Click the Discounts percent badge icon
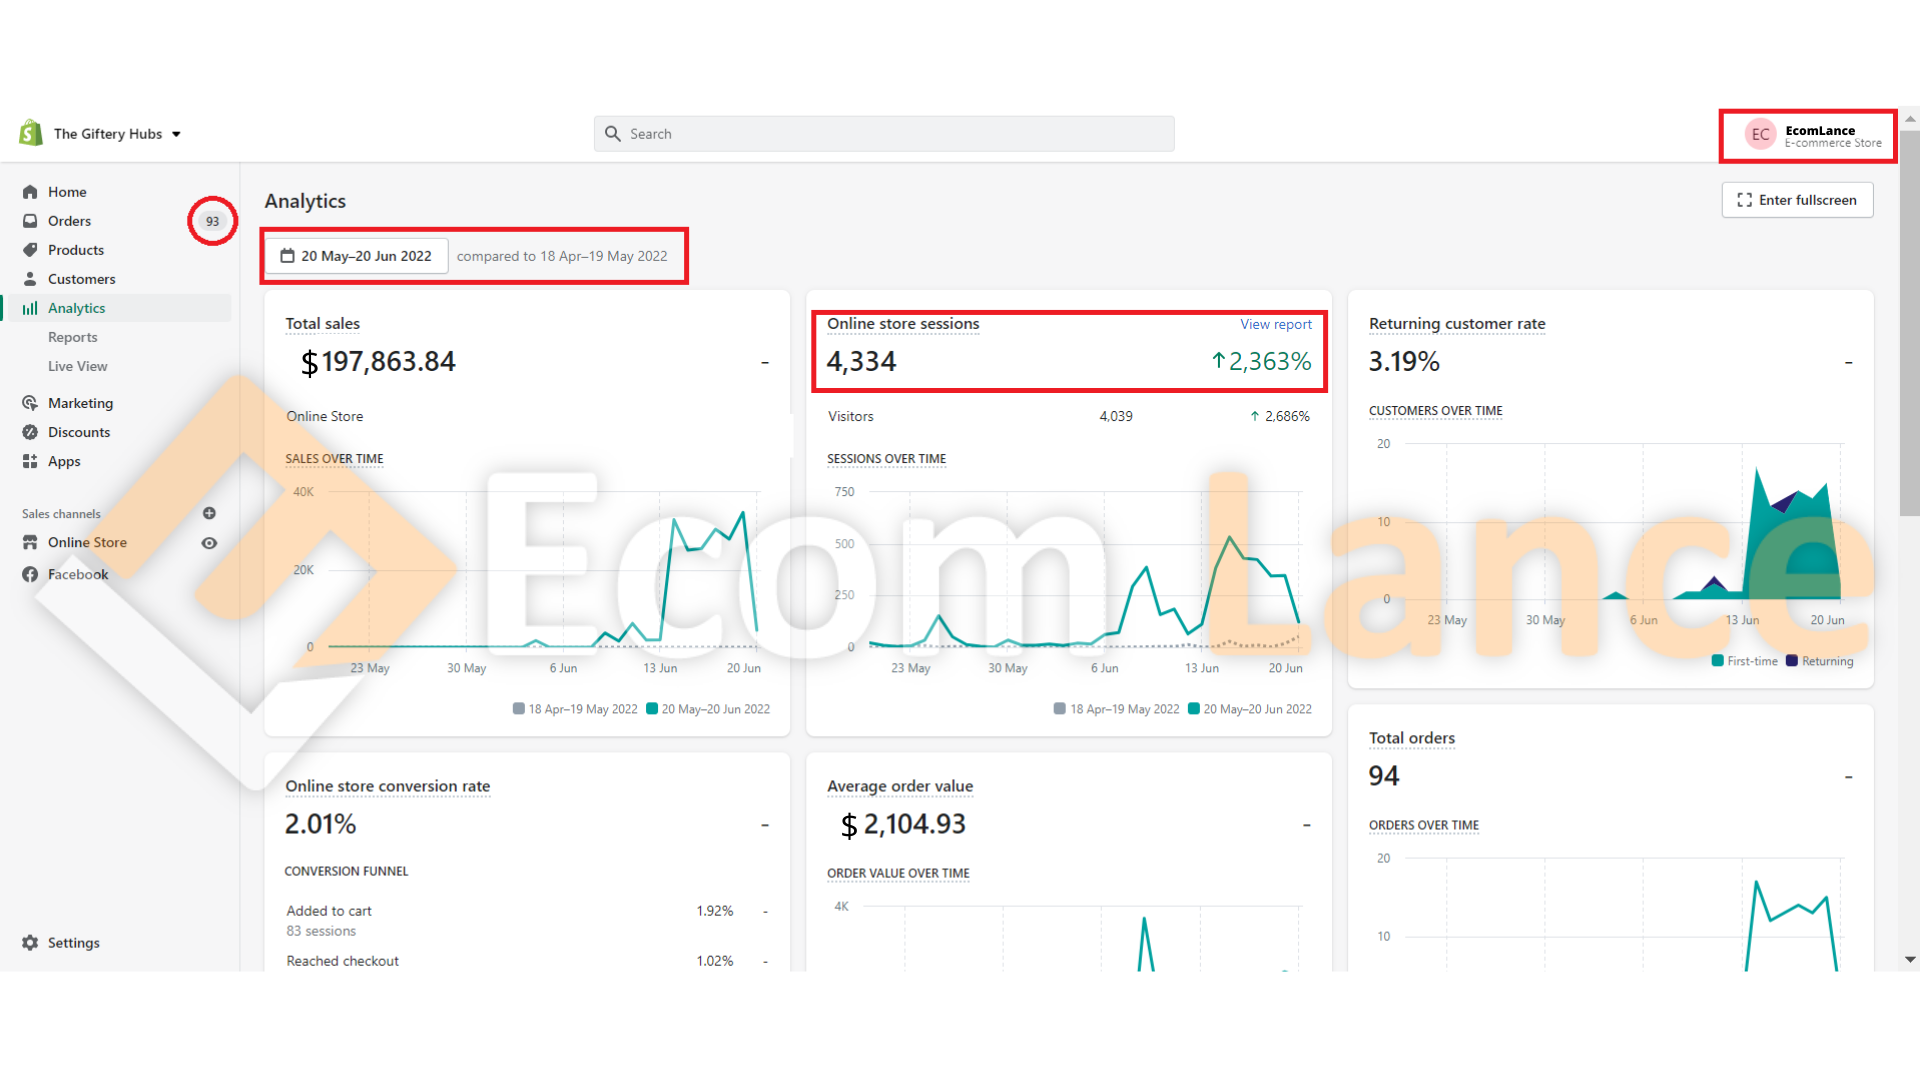 click(30, 432)
